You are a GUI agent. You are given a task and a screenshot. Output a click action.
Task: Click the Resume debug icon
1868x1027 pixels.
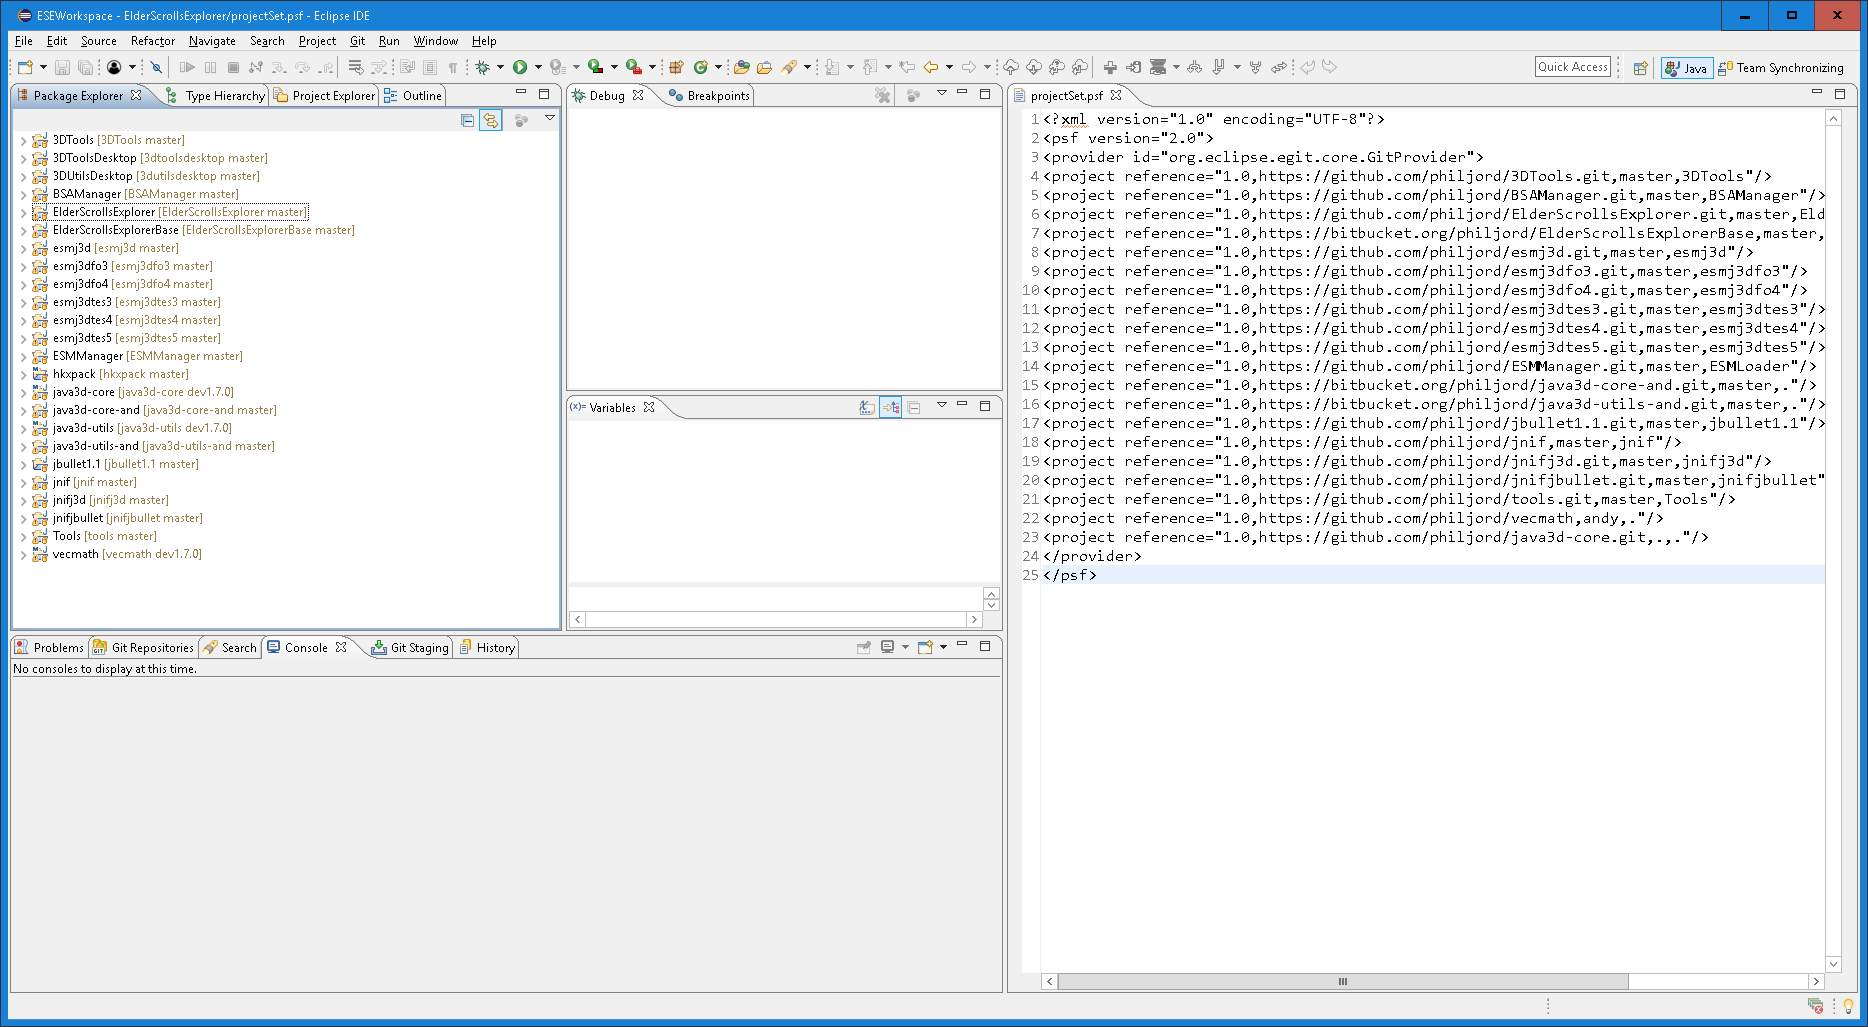click(187, 67)
